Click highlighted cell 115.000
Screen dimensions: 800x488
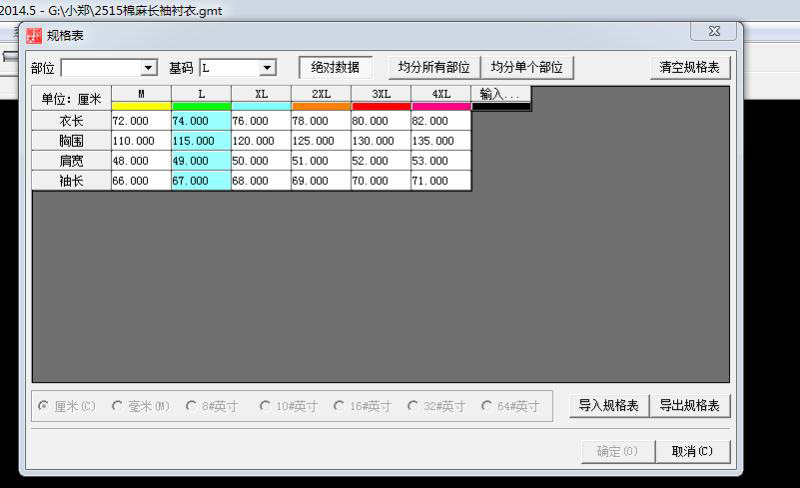[x=202, y=141]
